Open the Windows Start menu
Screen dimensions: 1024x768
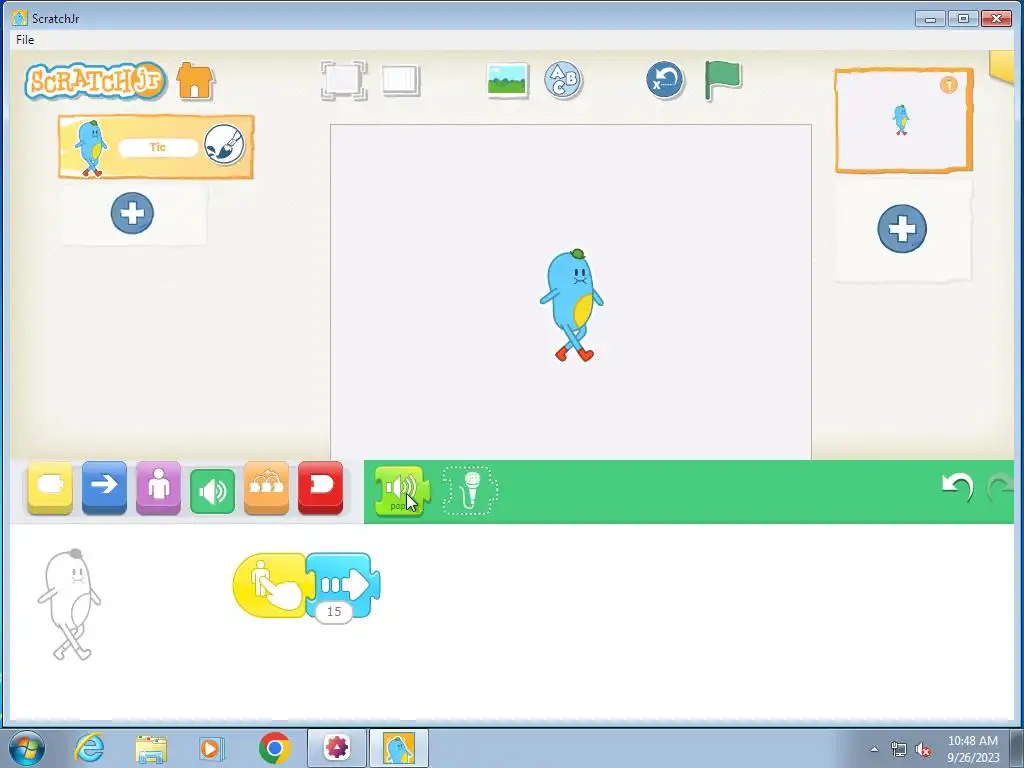pos(27,748)
